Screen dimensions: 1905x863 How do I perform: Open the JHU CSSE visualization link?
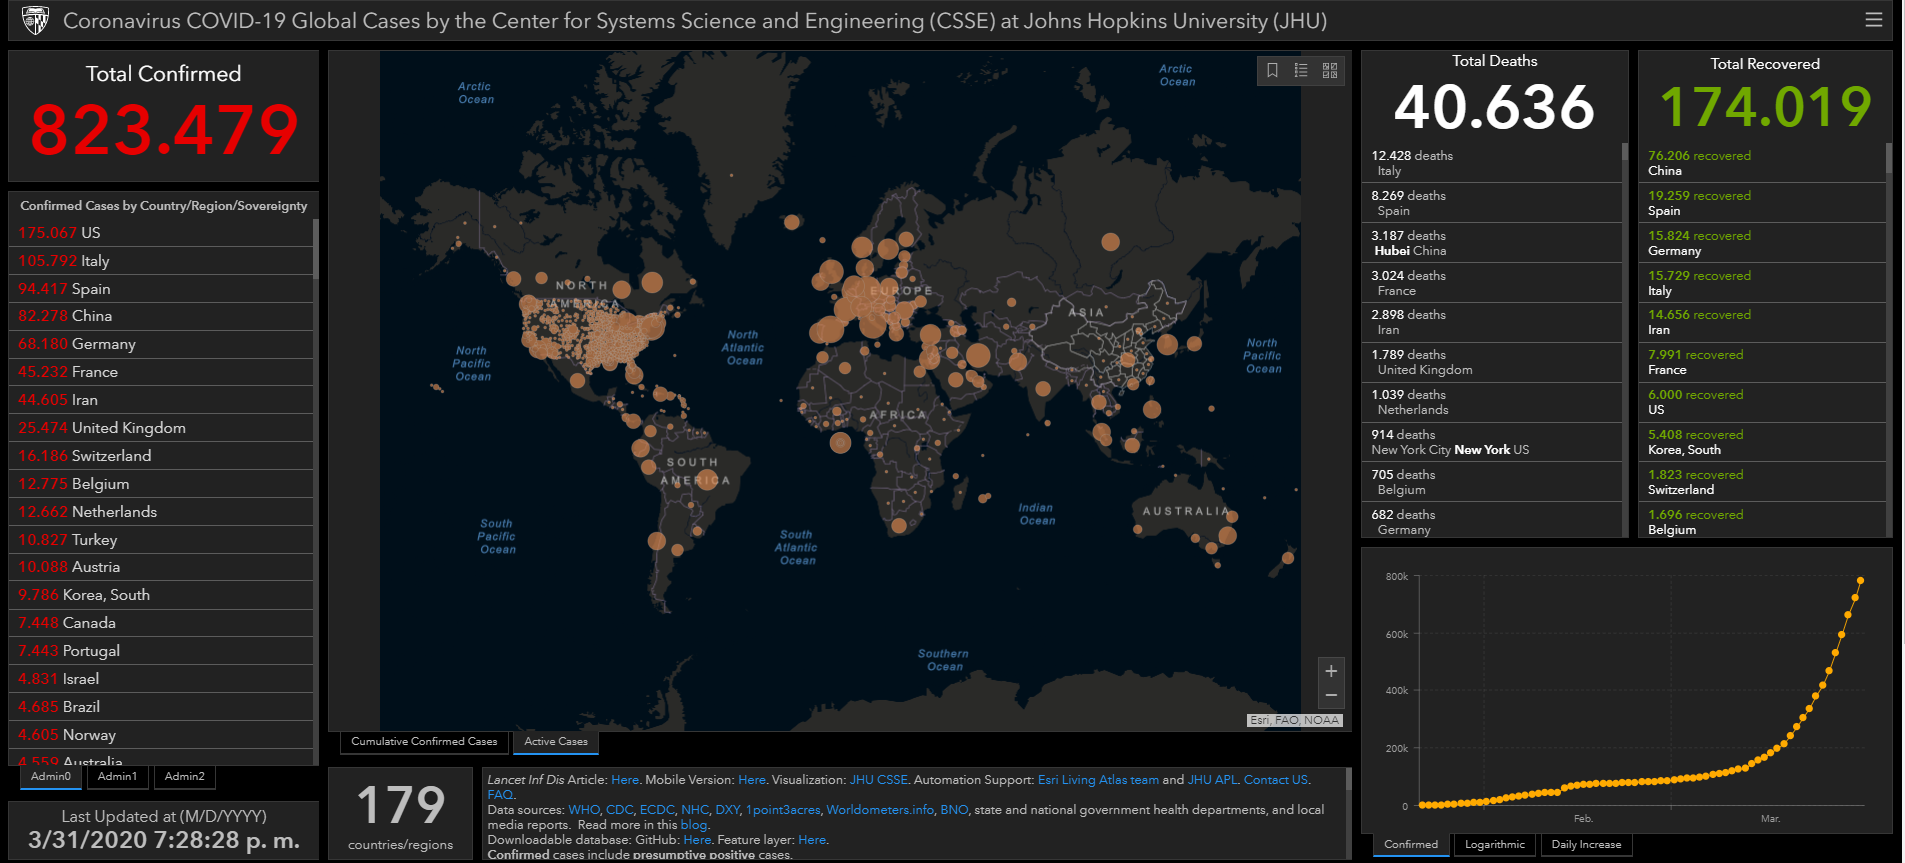point(879,780)
